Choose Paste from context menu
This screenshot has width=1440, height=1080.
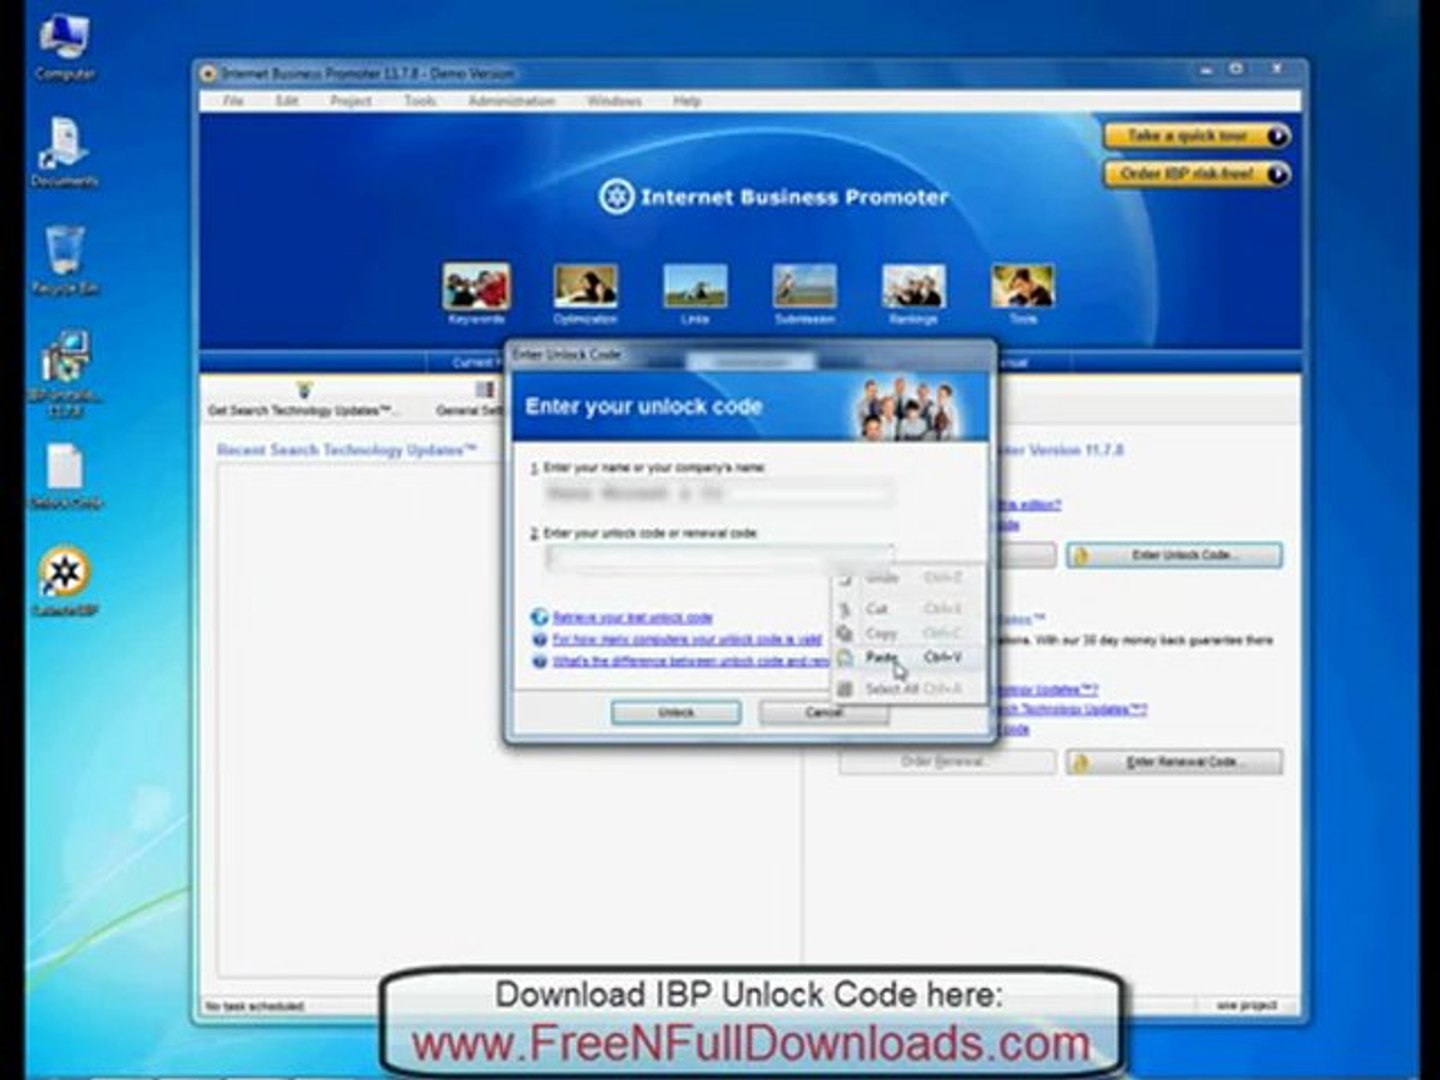908,657
